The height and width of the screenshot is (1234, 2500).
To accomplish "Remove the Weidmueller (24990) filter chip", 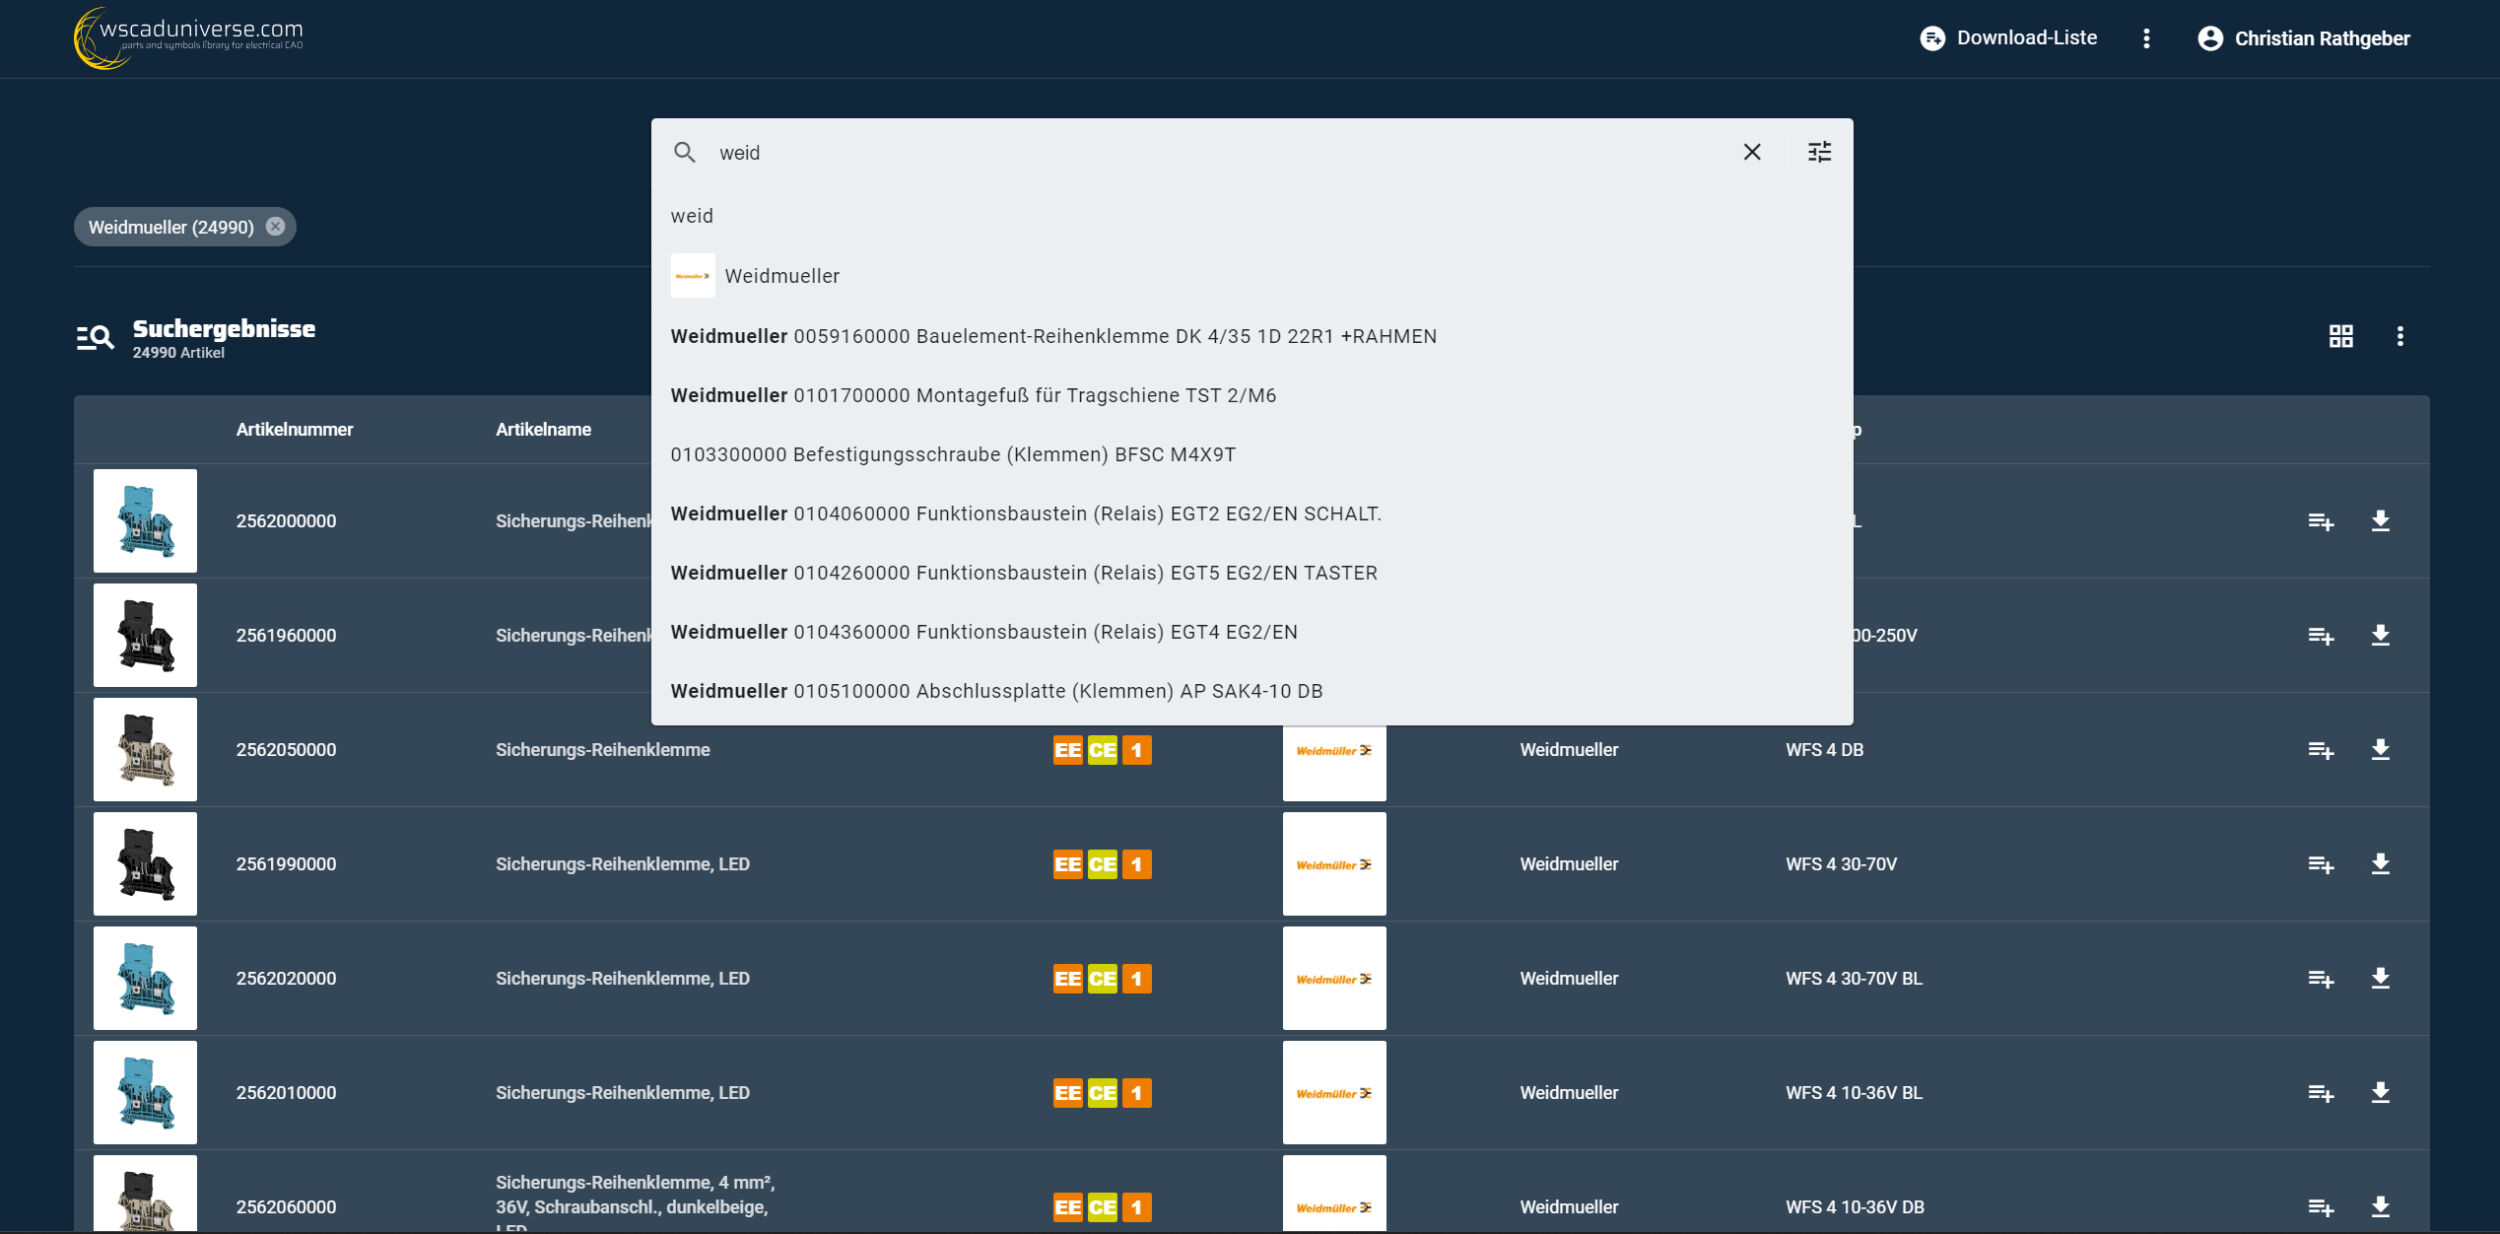I will click(x=275, y=227).
